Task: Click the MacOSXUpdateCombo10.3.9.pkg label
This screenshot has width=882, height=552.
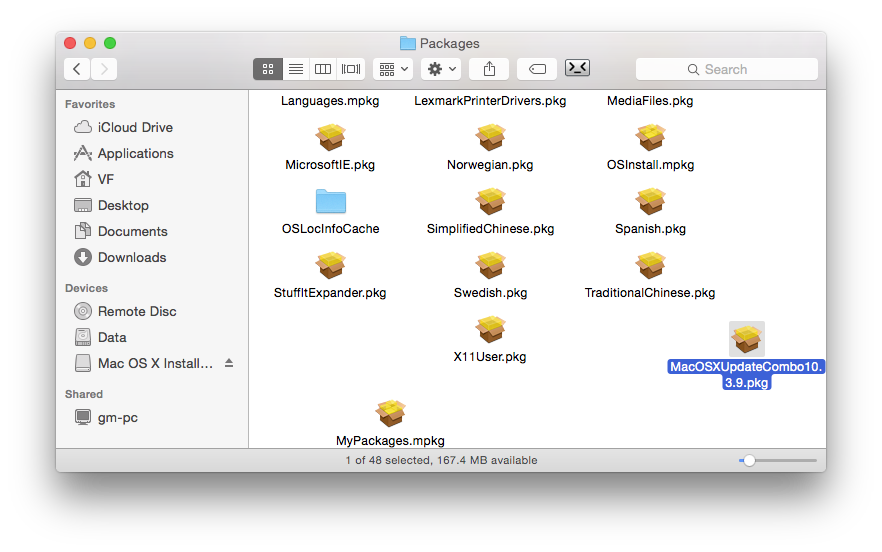Action: [746, 375]
